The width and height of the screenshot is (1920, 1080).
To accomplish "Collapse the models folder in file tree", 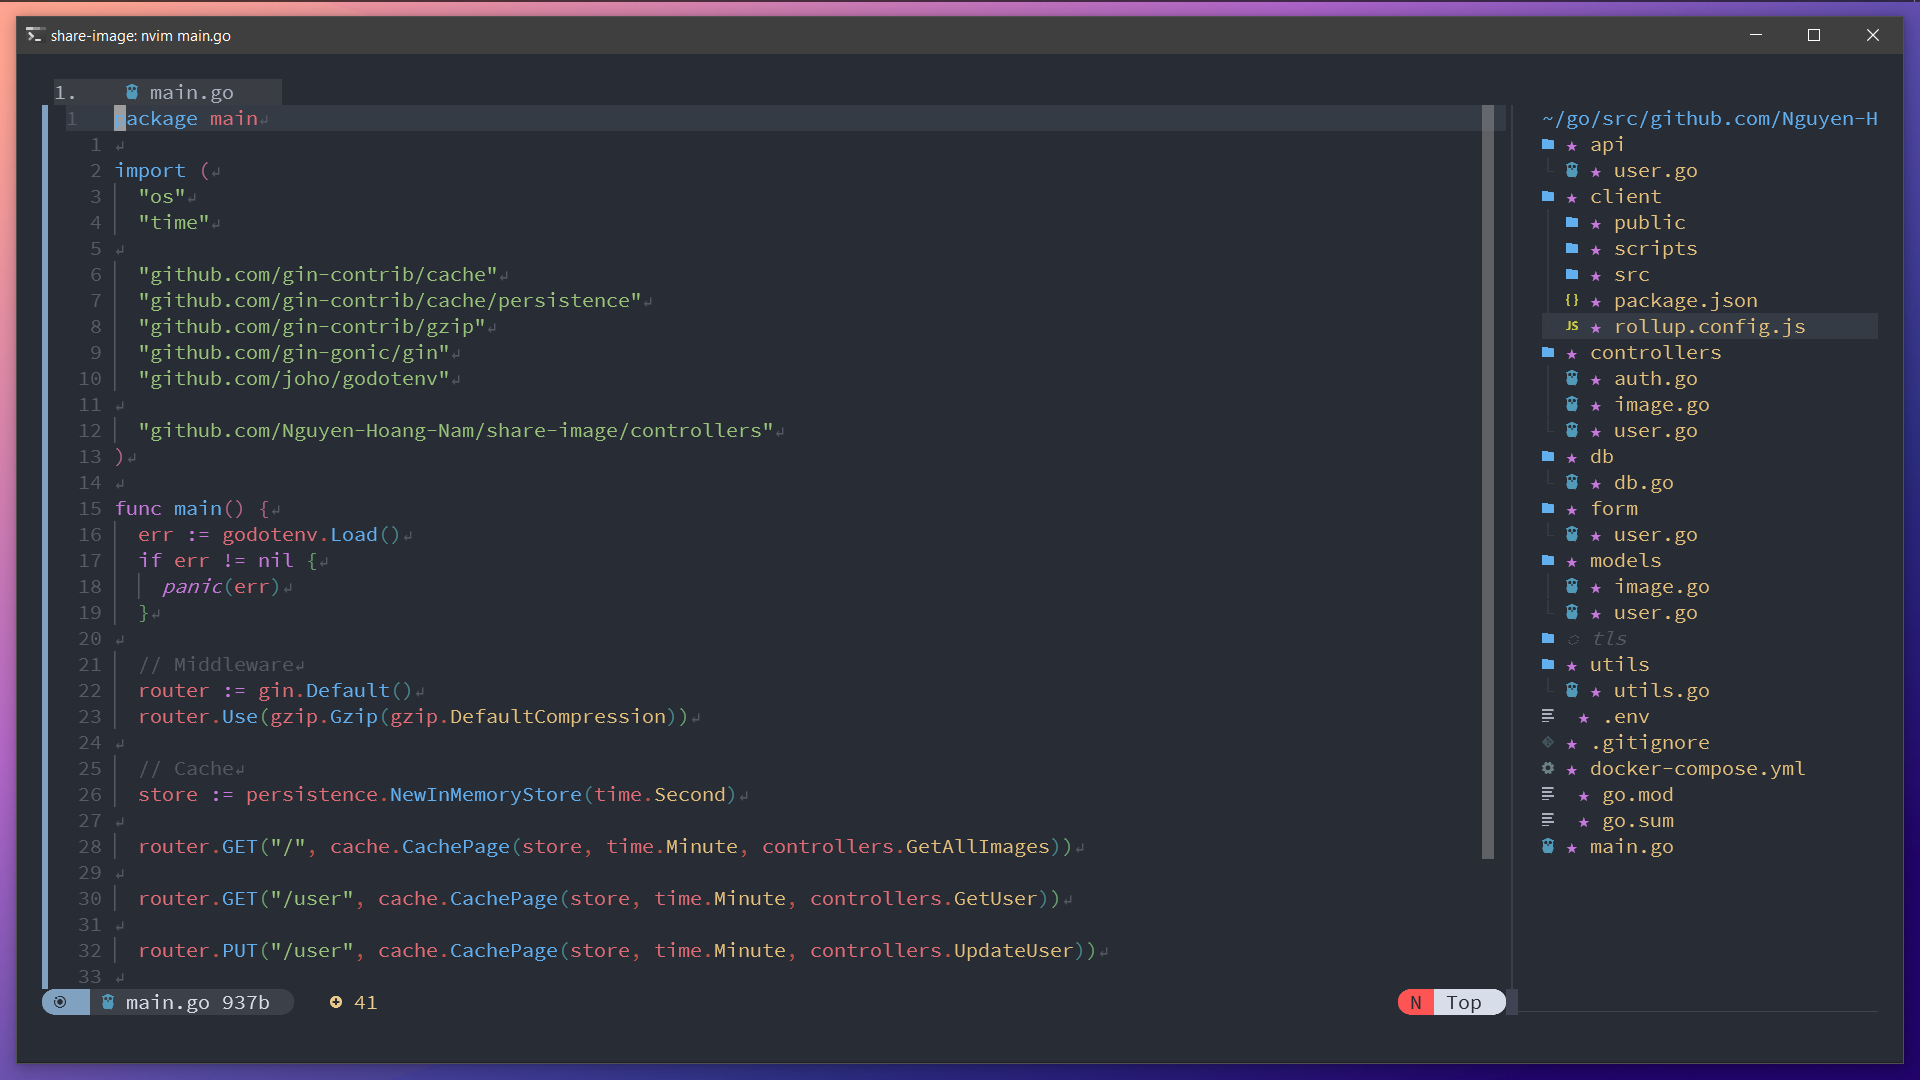I will click(x=1624, y=560).
